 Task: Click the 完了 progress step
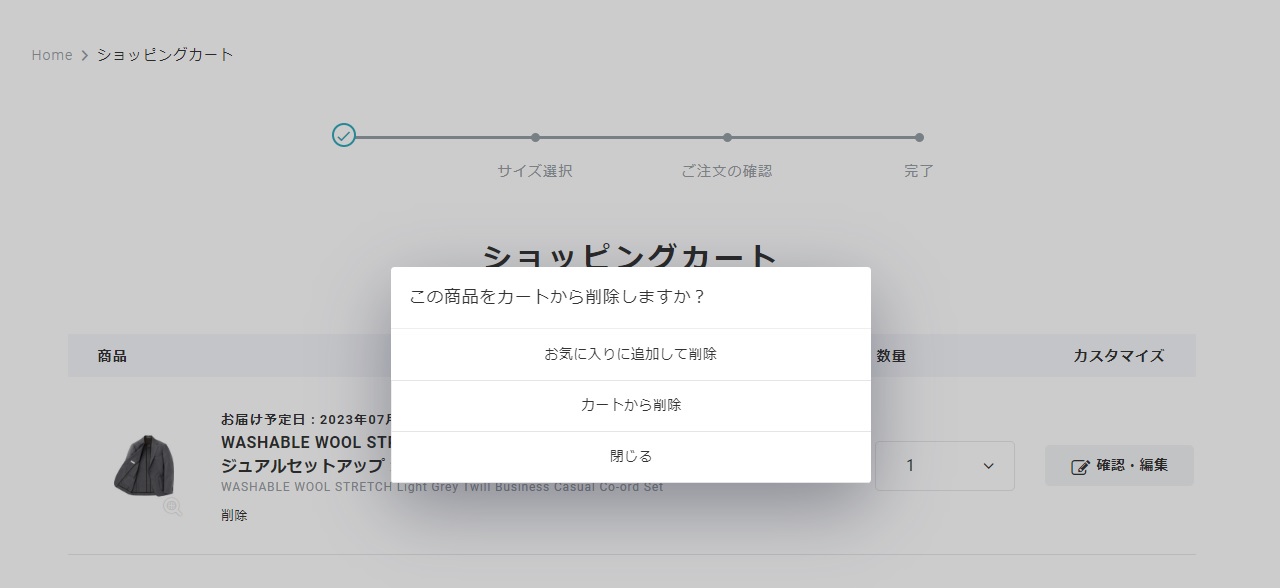919,171
